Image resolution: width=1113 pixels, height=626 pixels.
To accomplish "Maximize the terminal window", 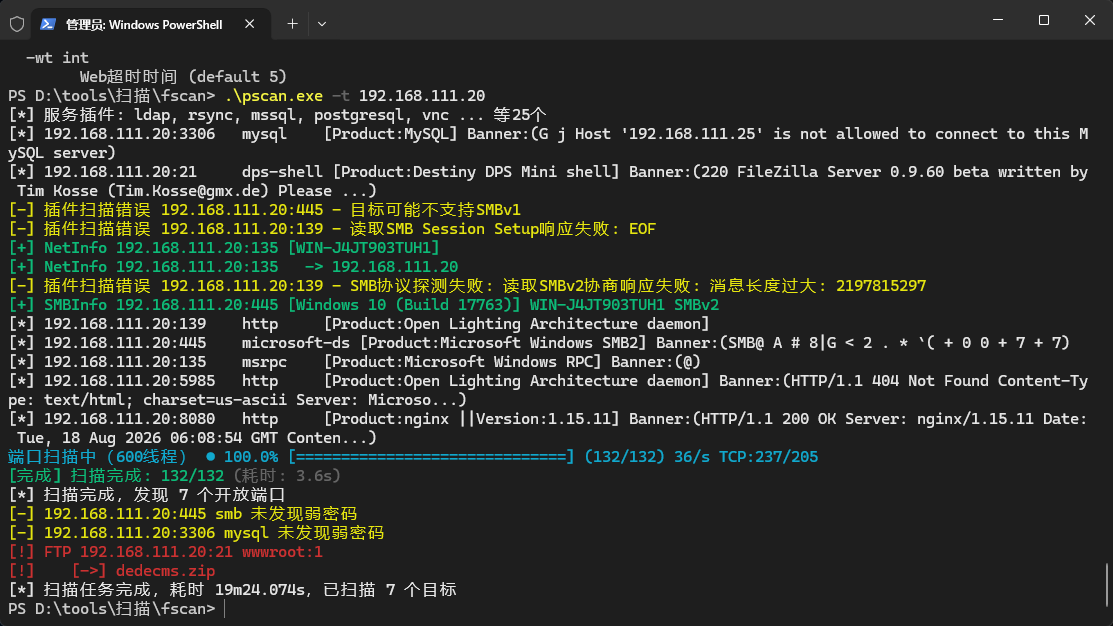I will tap(1043, 20).
